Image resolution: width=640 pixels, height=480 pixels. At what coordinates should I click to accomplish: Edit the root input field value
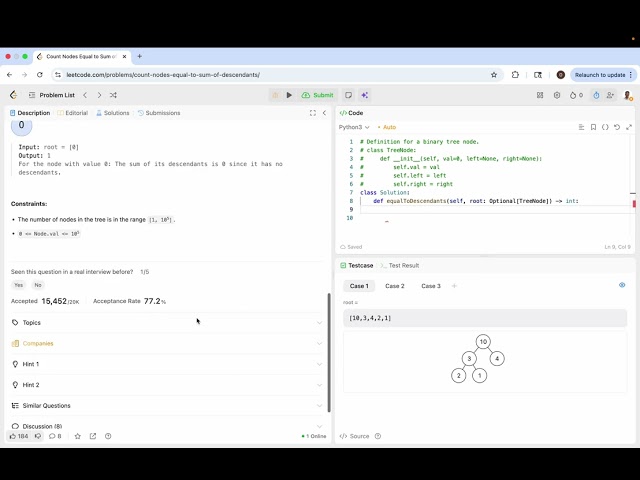pyautogui.click(x=485, y=318)
